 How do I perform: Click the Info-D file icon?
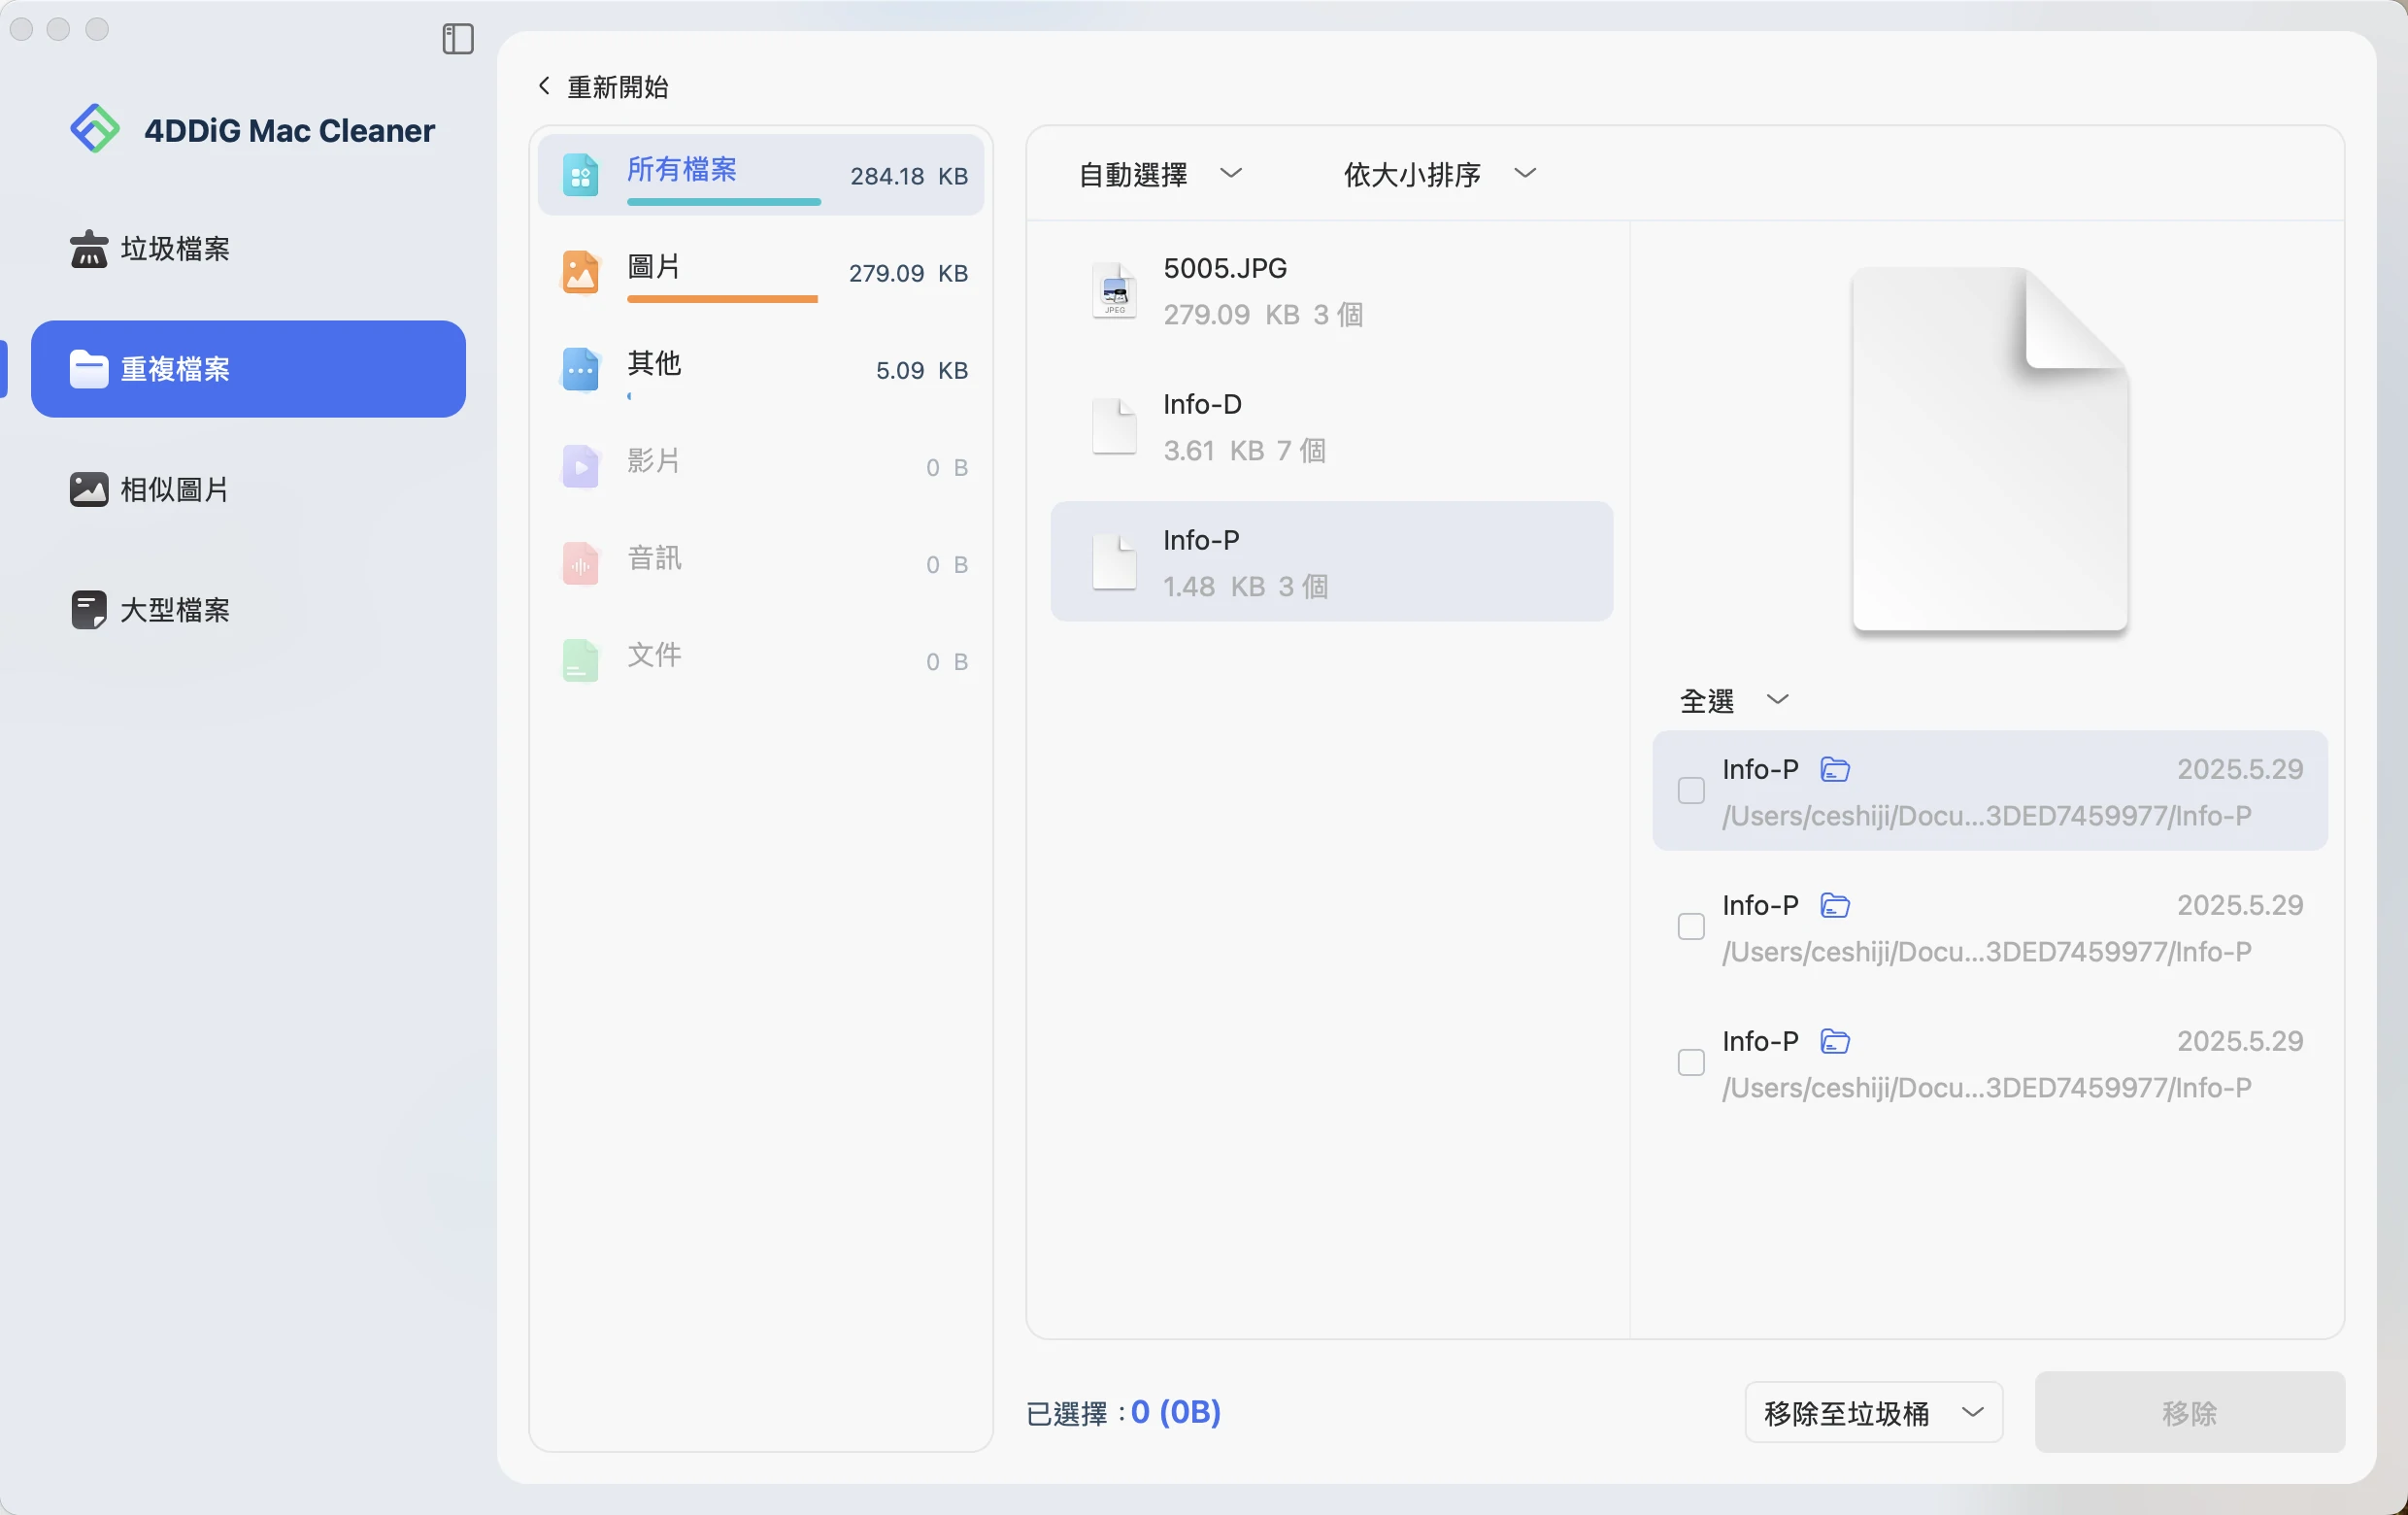1114,426
